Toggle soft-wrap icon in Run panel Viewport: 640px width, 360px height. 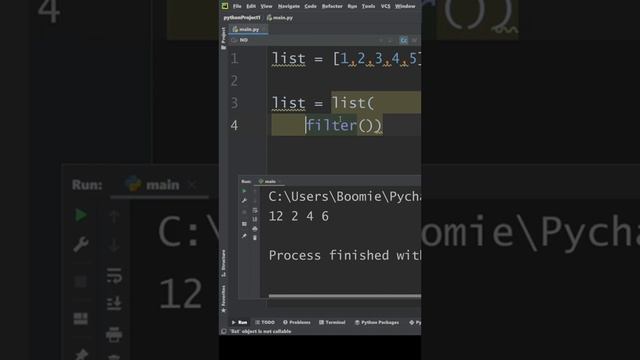pos(255,211)
